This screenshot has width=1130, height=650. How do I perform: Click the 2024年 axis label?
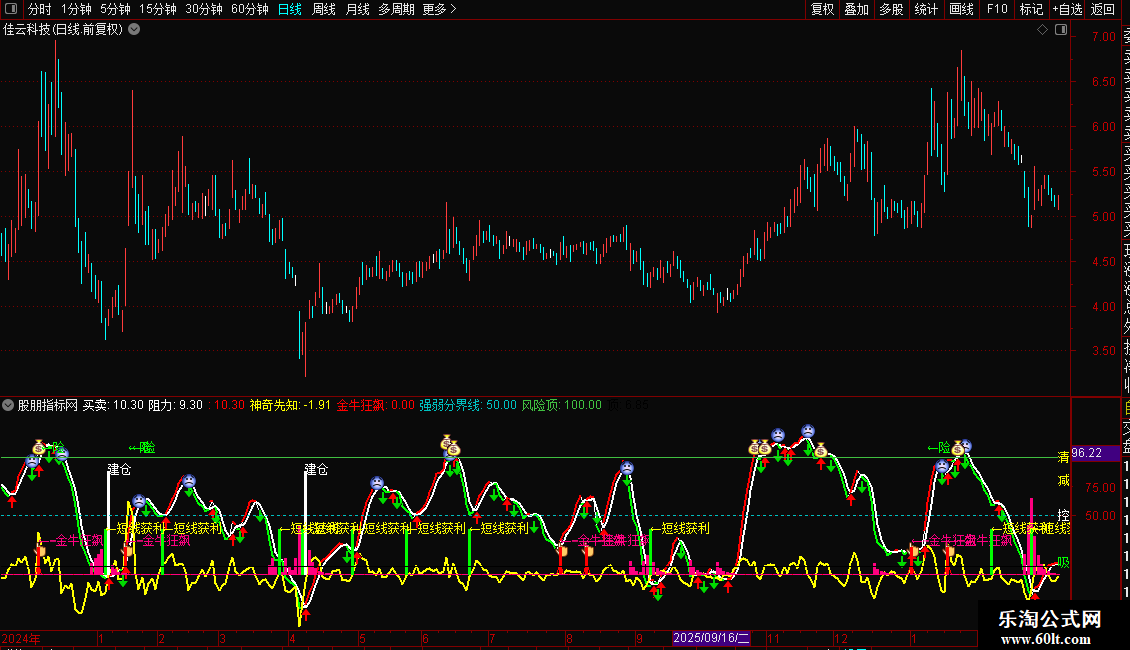pyautogui.click(x=22, y=638)
